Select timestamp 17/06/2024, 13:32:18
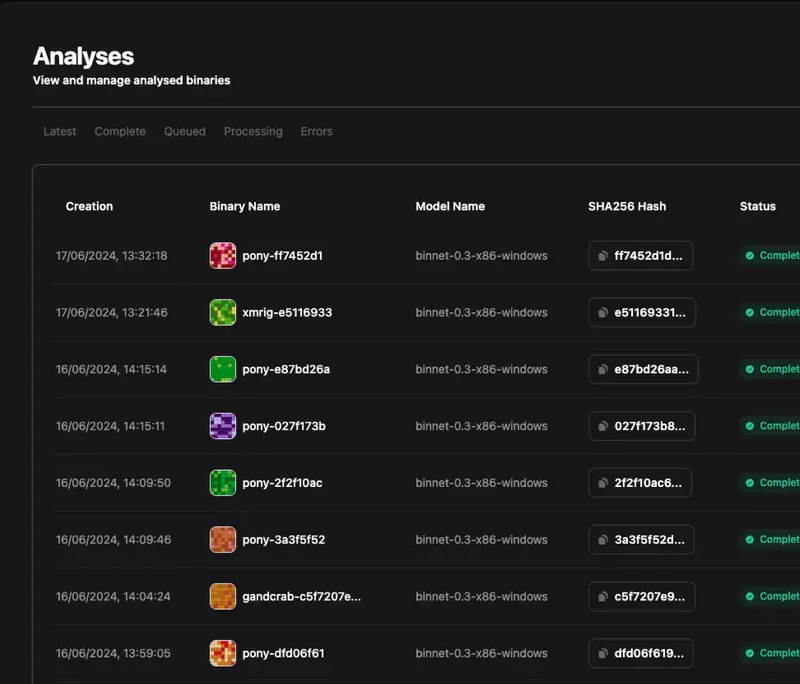 (111, 256)
